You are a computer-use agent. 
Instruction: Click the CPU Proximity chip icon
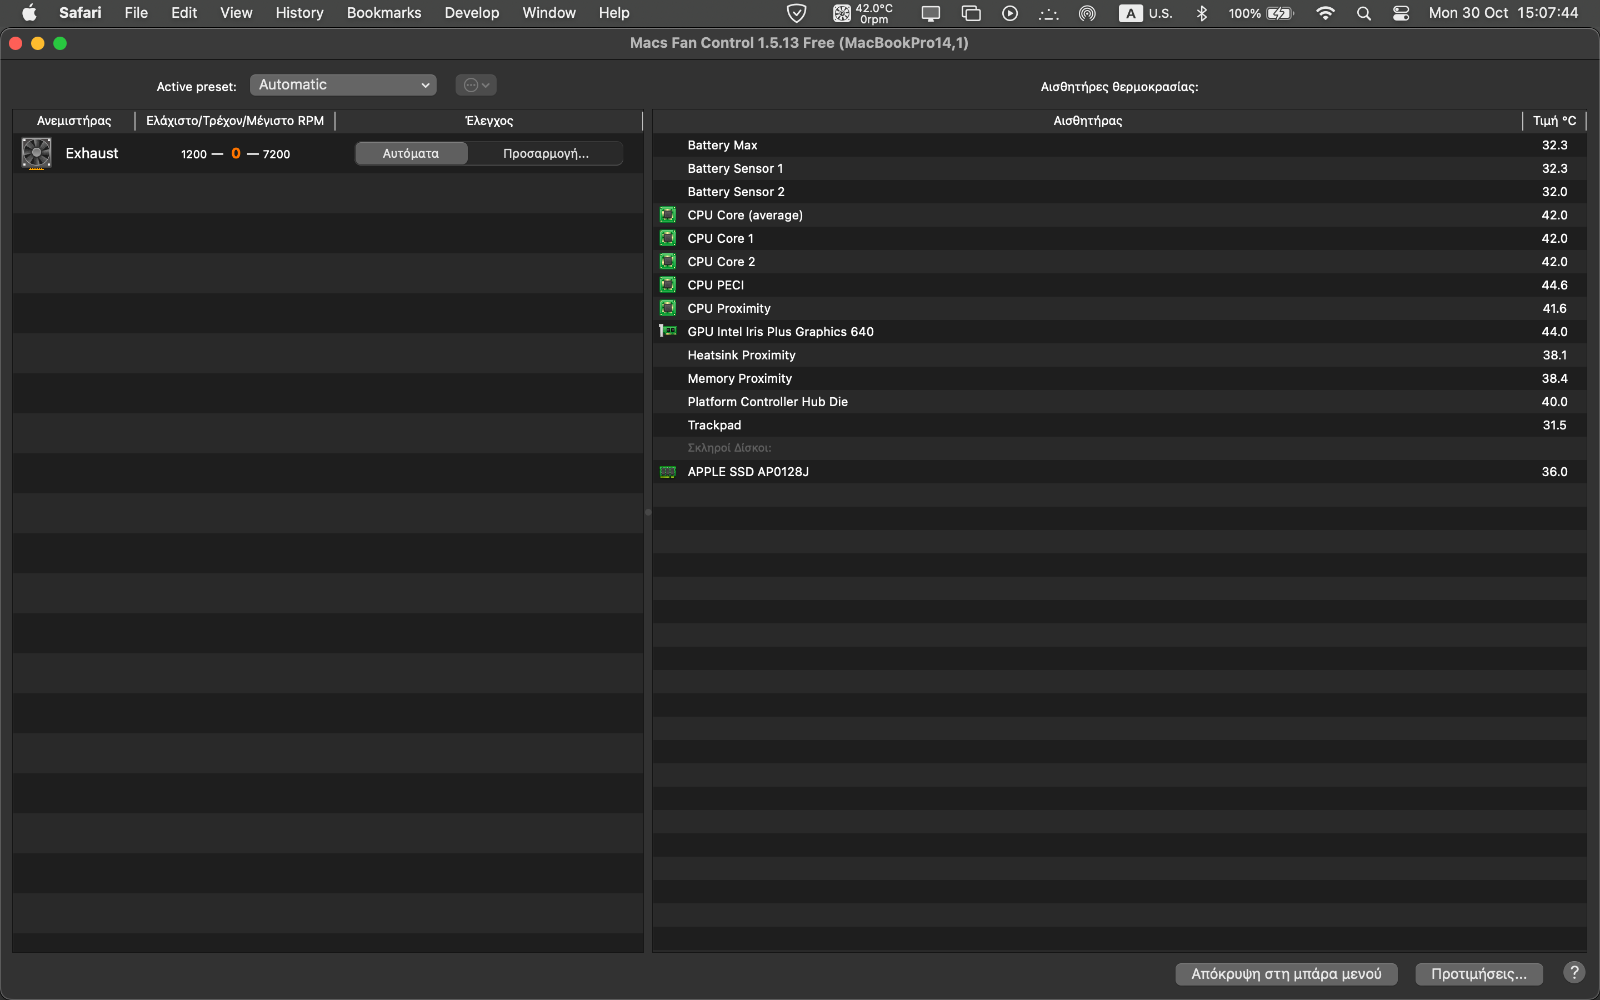[668, 308]
